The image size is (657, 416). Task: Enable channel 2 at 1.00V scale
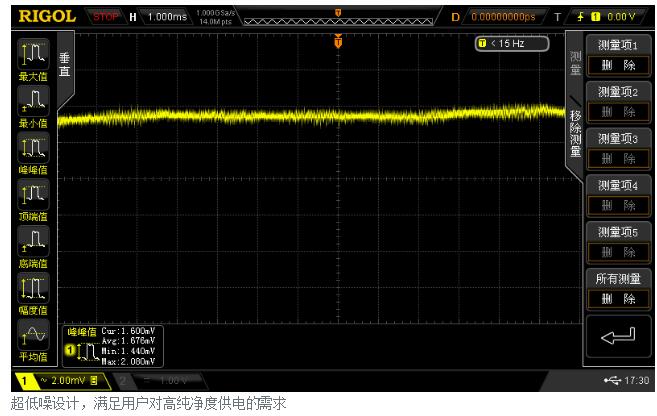click(x=160, y=381)
